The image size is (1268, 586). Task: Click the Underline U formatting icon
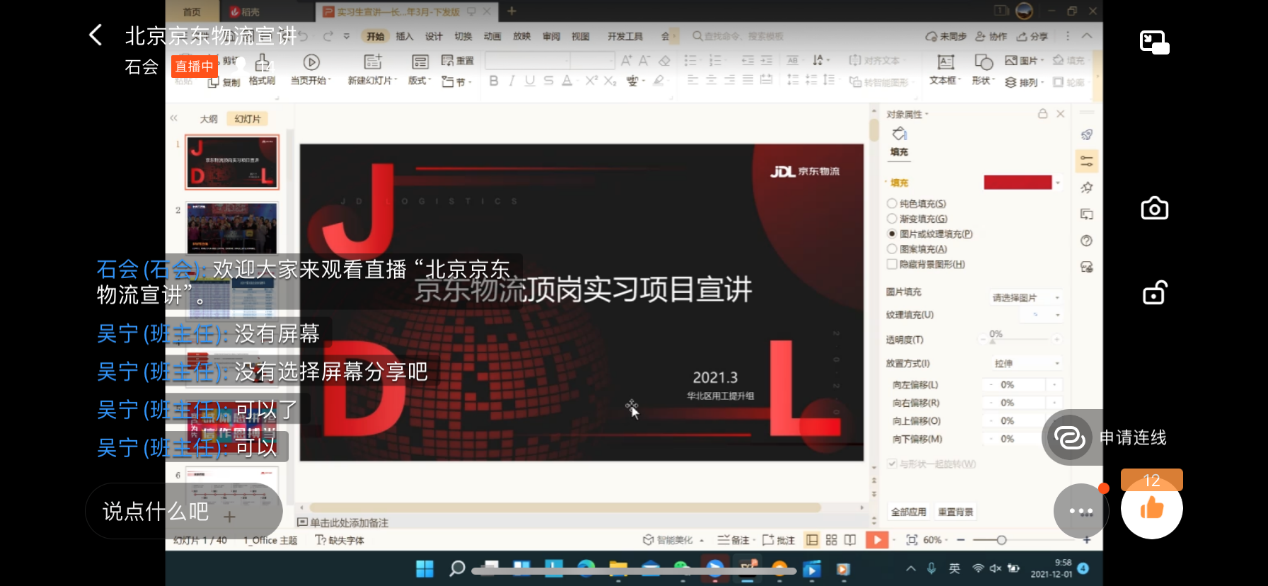pos(530,81)
